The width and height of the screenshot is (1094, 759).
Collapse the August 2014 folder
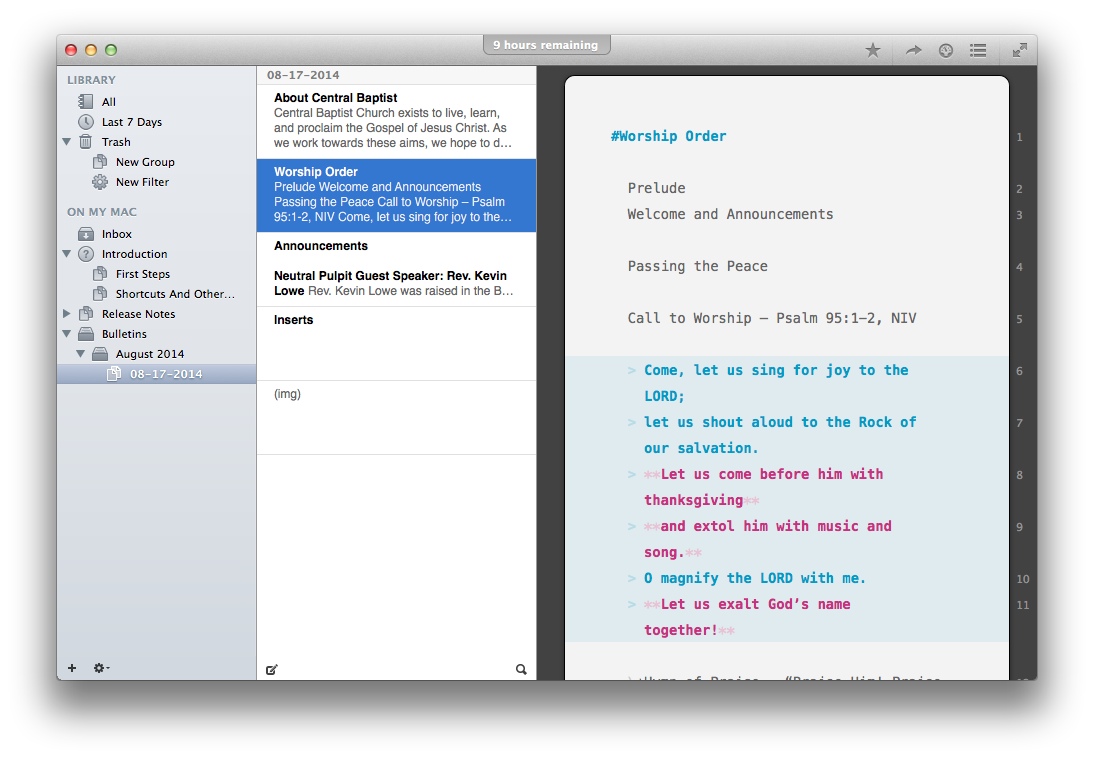click(x=80, y=354)
